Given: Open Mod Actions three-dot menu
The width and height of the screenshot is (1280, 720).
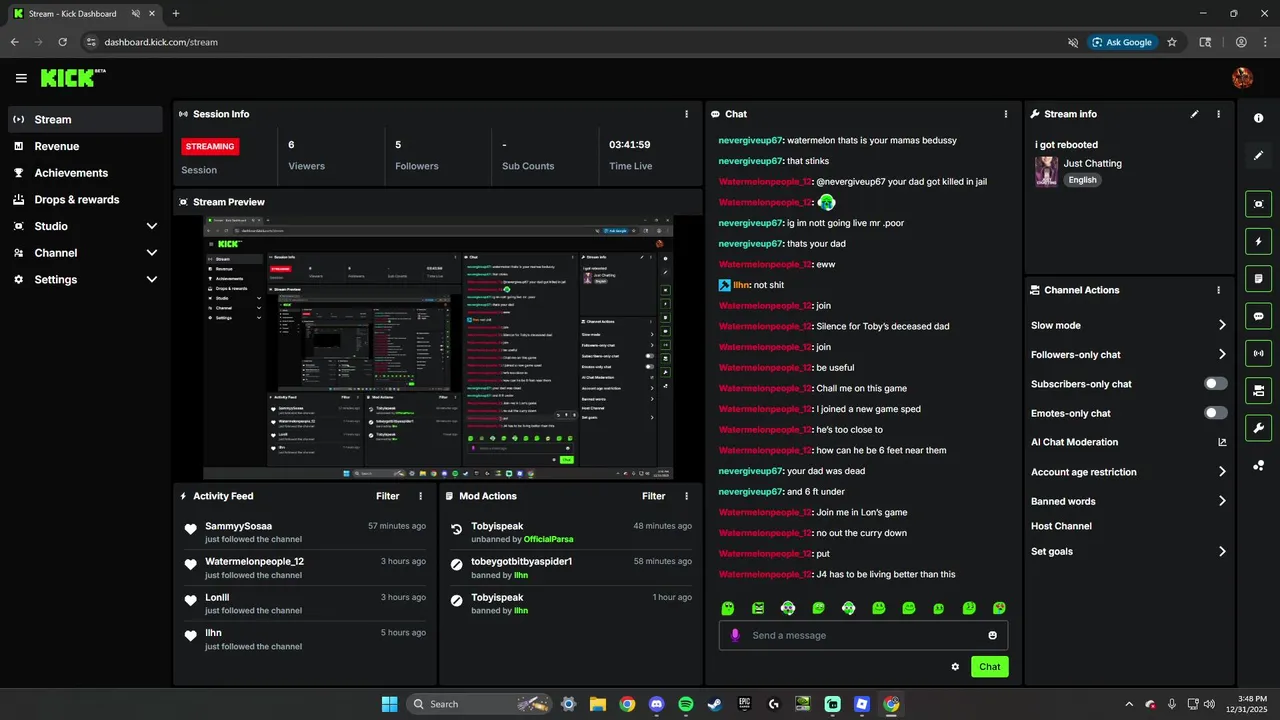Looking at the screenshot, I should tap(686, 496).
